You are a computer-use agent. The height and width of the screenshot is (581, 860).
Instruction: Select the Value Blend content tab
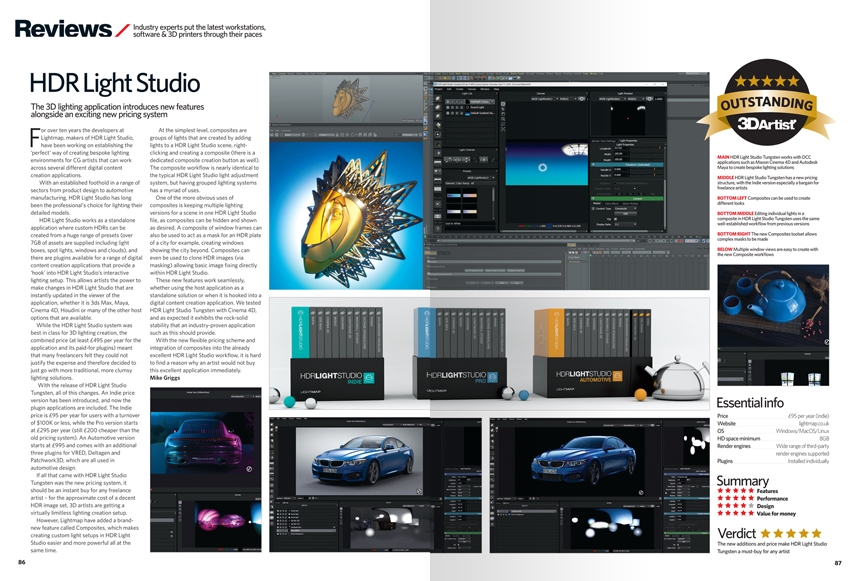point(612,204)
